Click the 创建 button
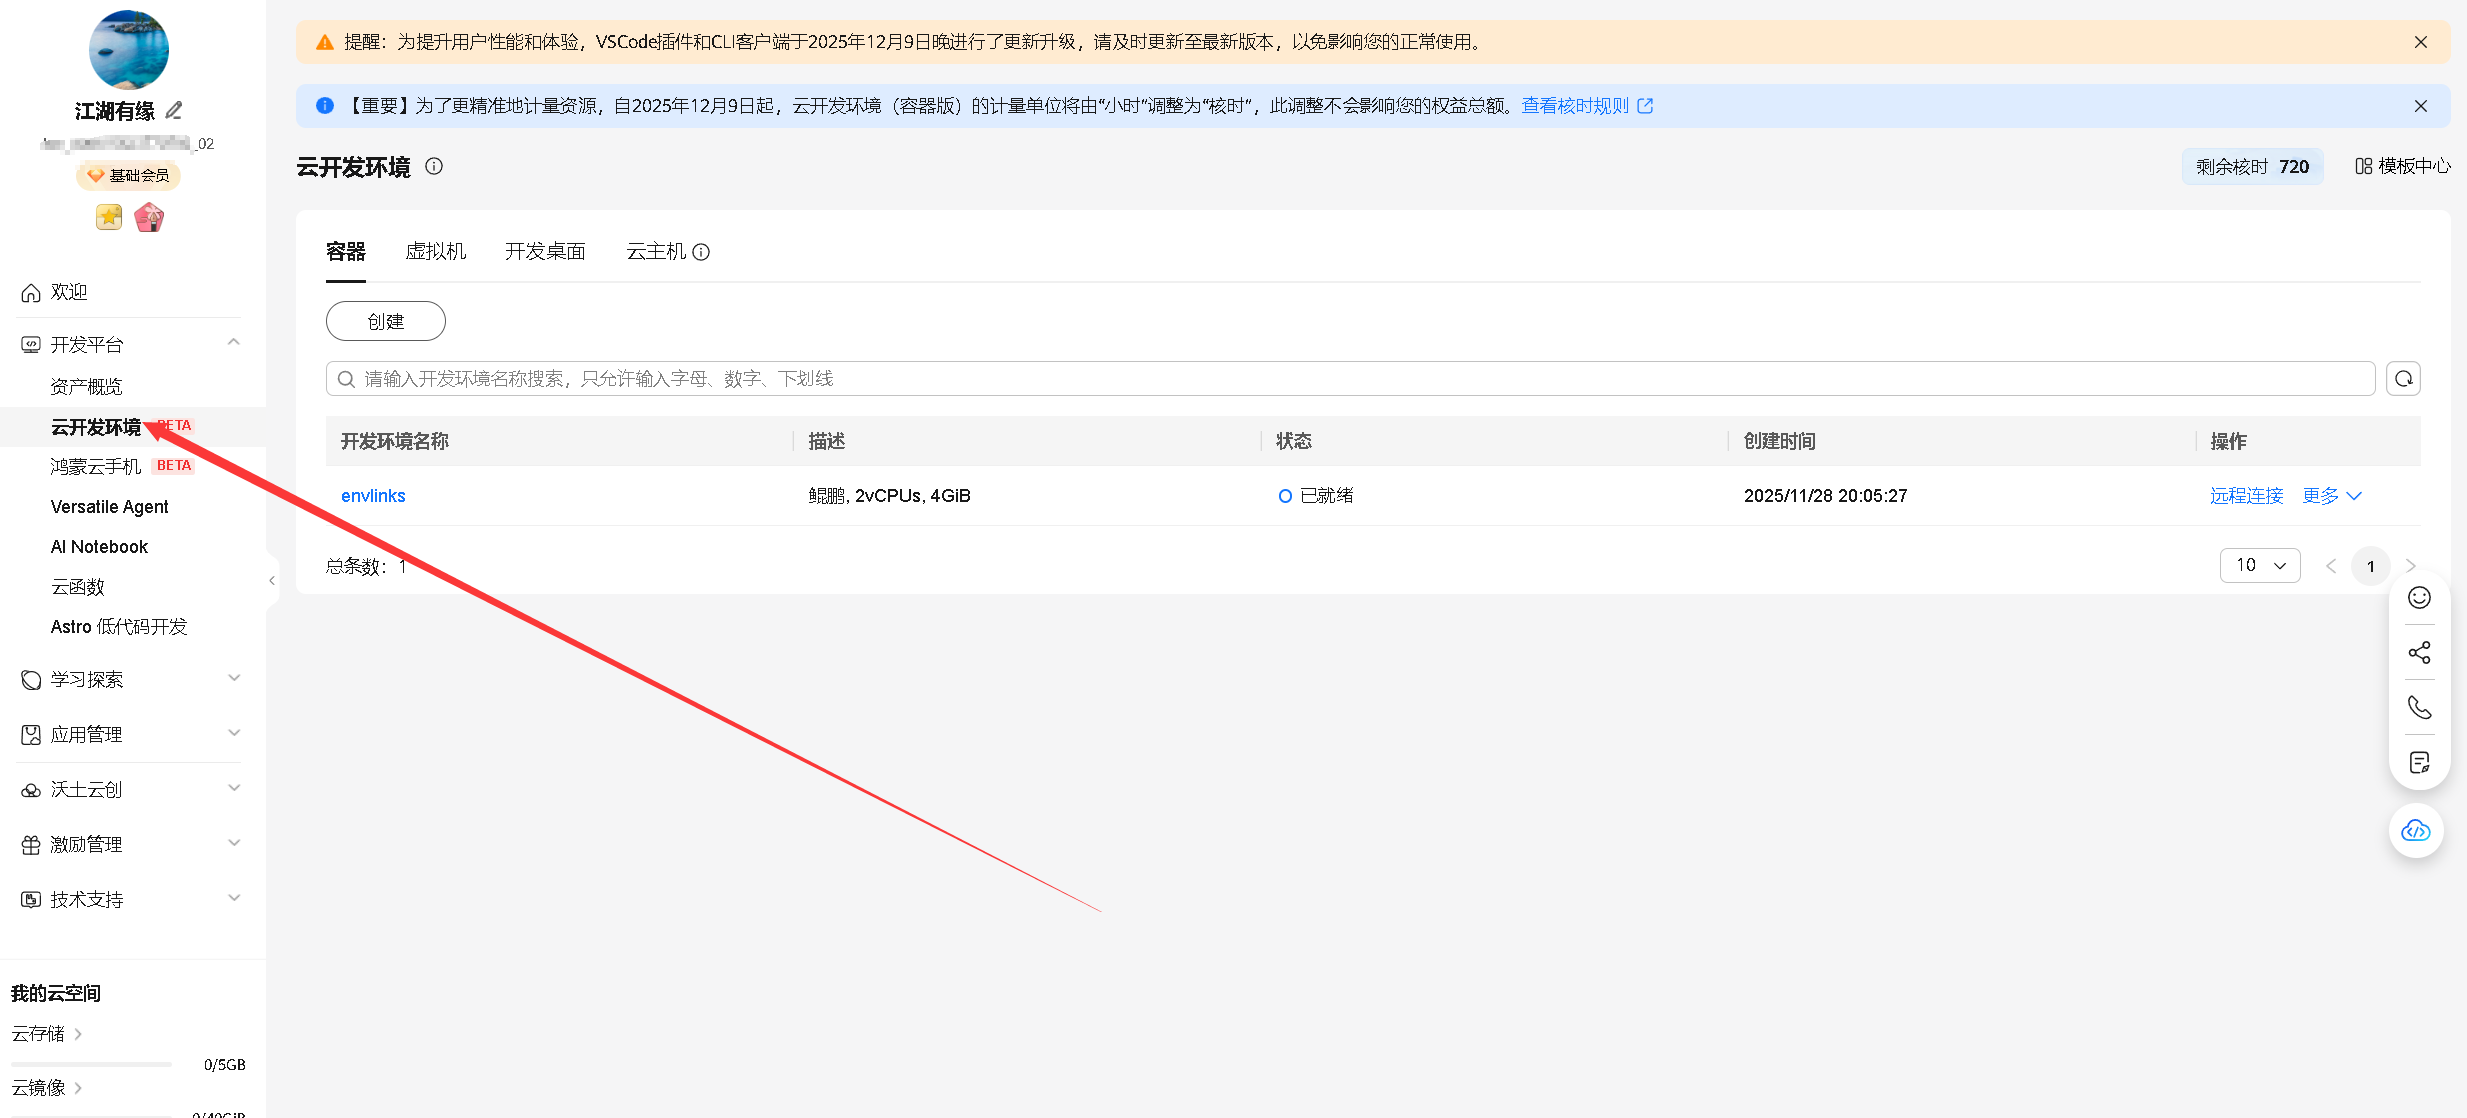The image size is (2467, 1118). click(x=385, y=321)
